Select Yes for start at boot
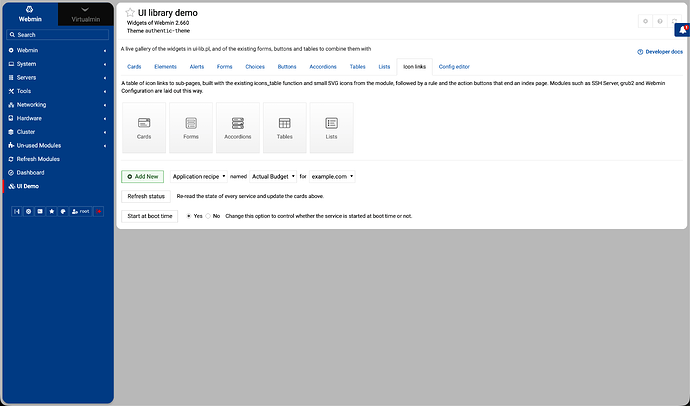The image size is (690, 406). point(189,216)
